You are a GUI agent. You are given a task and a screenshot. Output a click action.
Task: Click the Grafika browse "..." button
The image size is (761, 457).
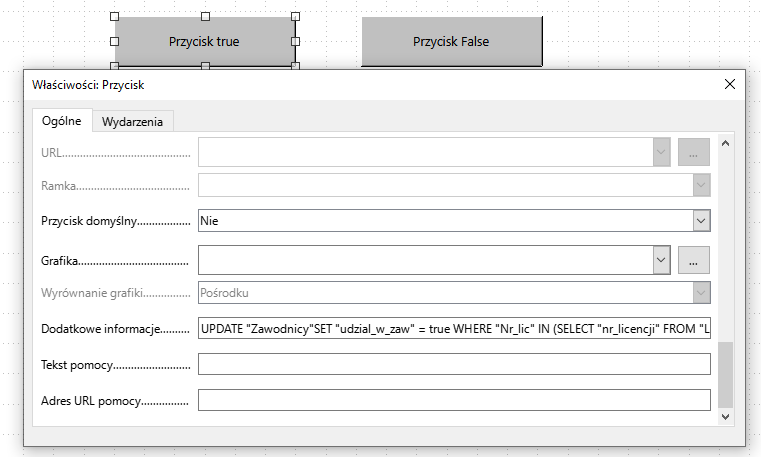coord(693,259)
